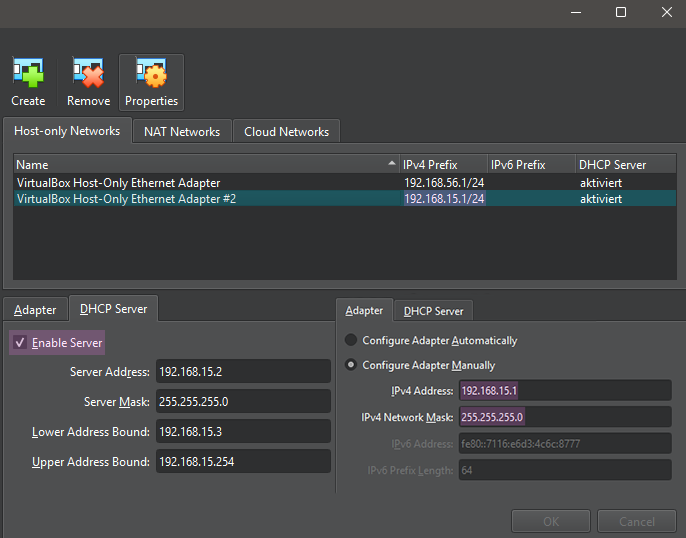Click the IPv4 Prefix column header
686x538 pixels.
tap(444, 165)
